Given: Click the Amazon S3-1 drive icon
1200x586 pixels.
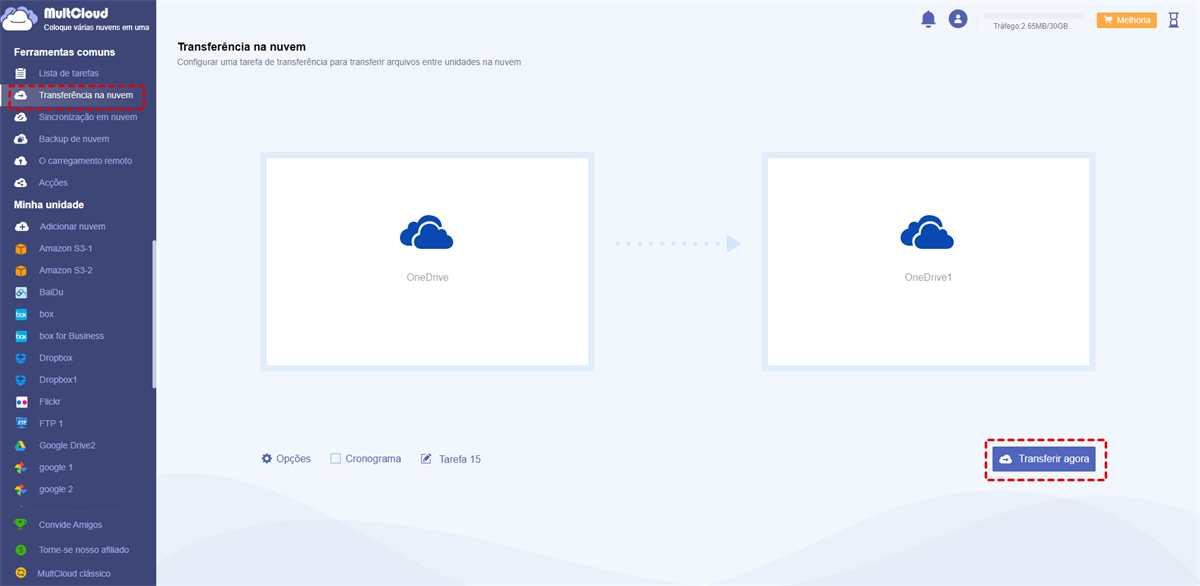Looking at the screenshot, I should click(20, 248).
